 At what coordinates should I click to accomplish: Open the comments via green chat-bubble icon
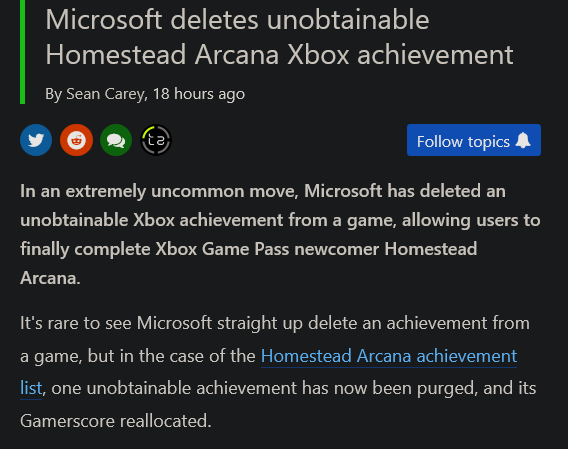coord(116,140)
